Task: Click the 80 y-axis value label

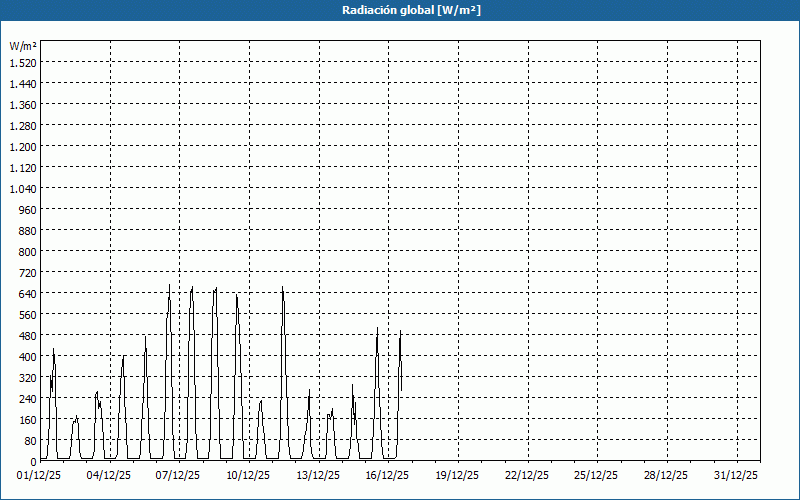Action: (30, 440)
